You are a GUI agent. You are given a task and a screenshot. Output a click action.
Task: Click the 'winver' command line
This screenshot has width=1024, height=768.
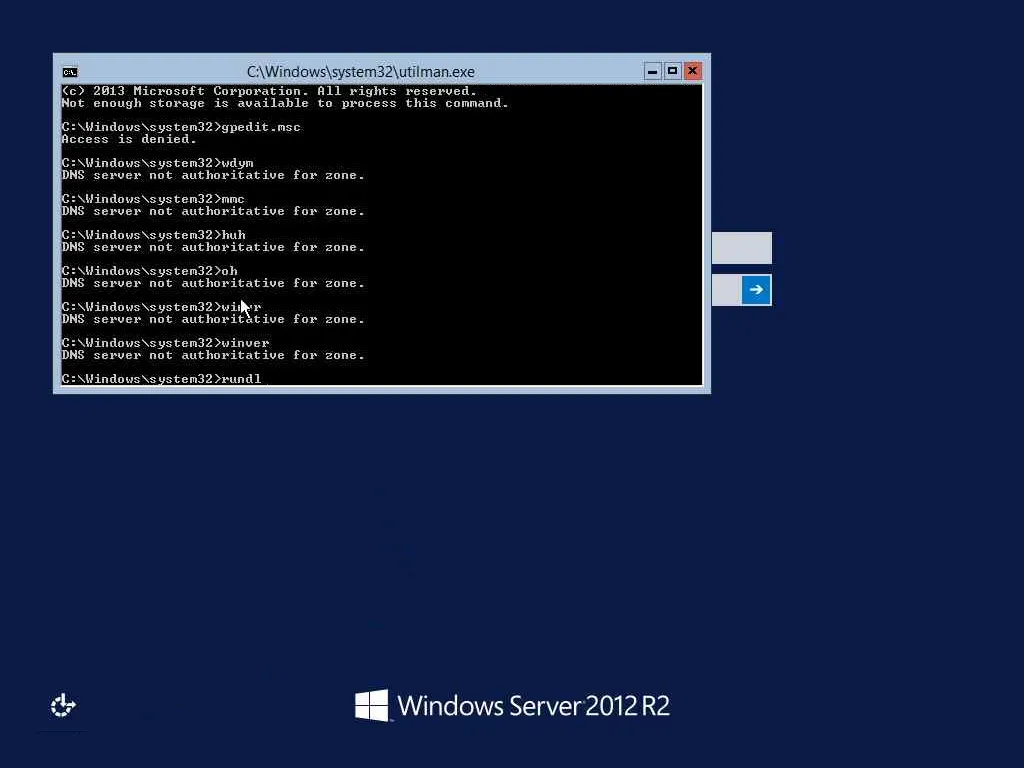[165, 342]
